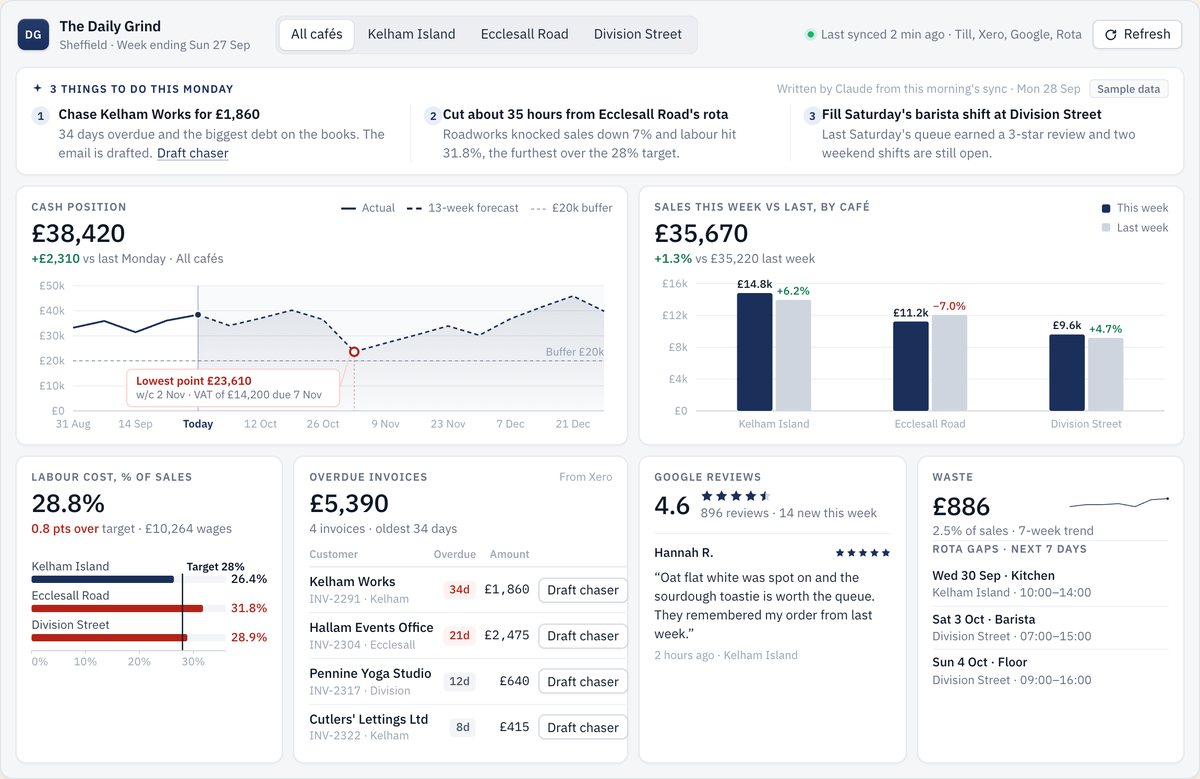
Task: Click the Last week legend swatch
Action: 1106,228
